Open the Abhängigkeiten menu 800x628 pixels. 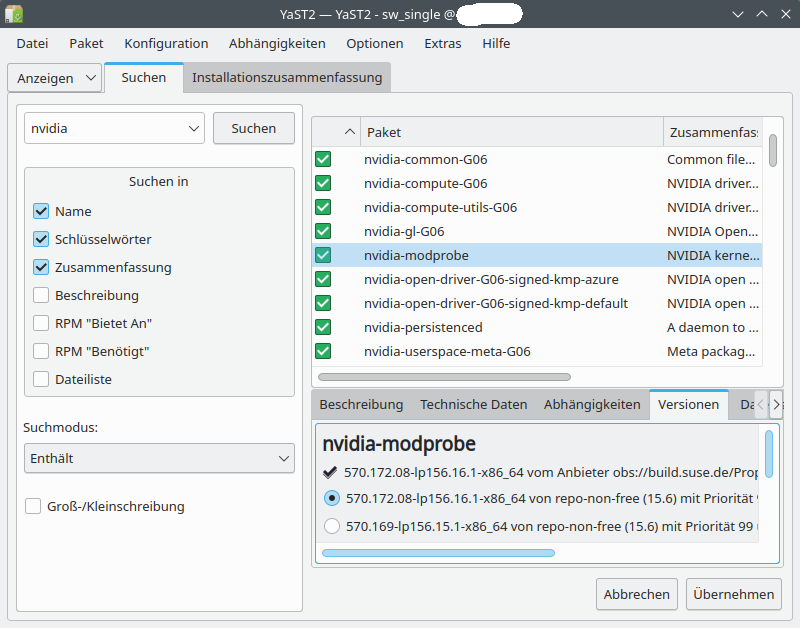pos(277,43)
